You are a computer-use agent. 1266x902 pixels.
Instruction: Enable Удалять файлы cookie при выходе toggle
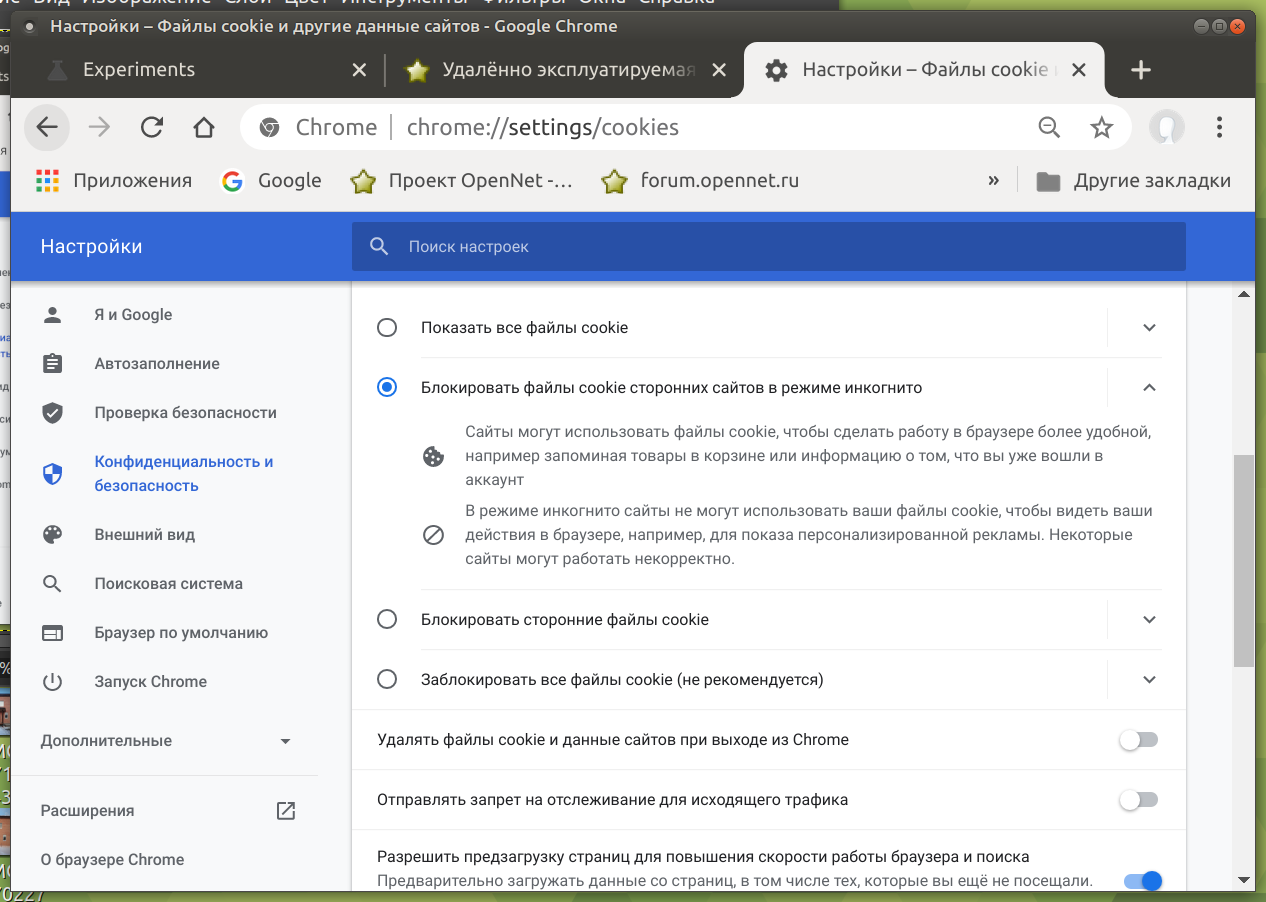(x=1138, y=740)
